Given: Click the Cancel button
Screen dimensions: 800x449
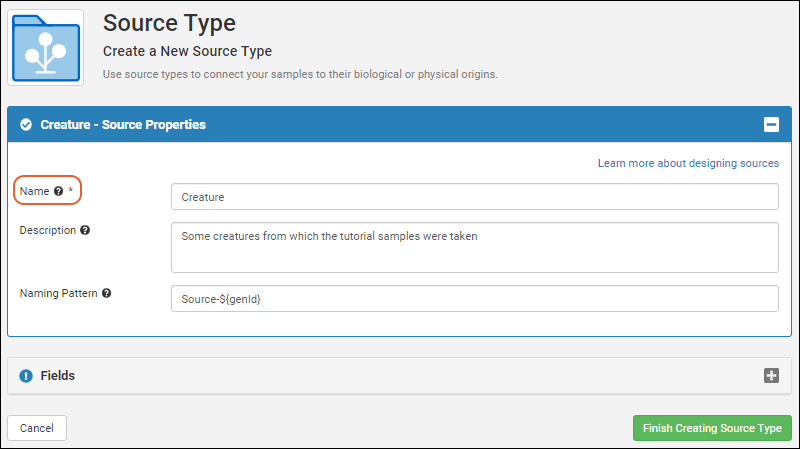Looking at the screenshot, I should click(37, 428).
